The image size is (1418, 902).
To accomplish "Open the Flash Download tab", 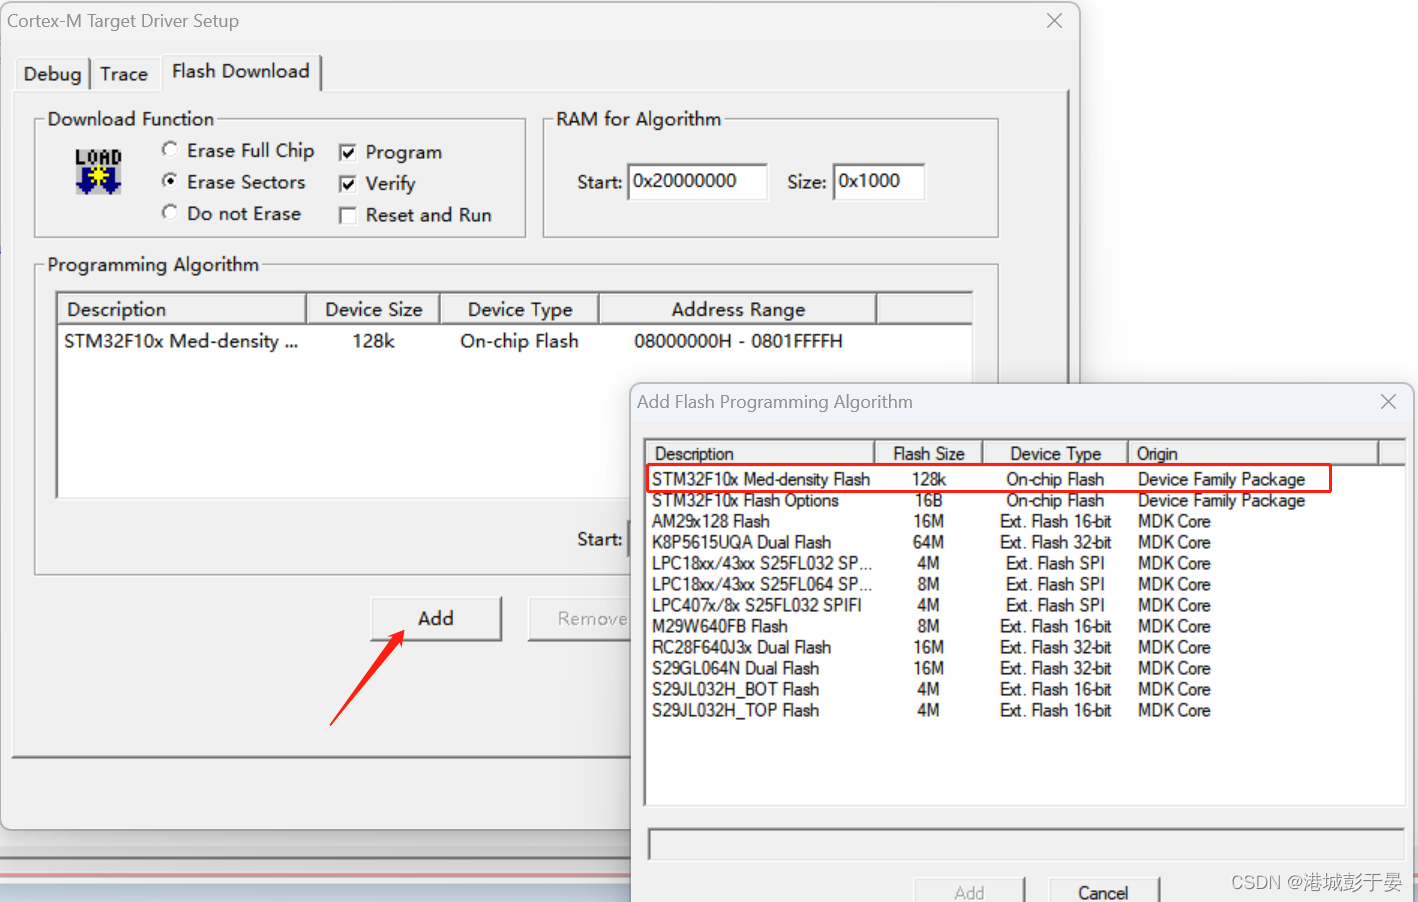I will tap(240, 71).
